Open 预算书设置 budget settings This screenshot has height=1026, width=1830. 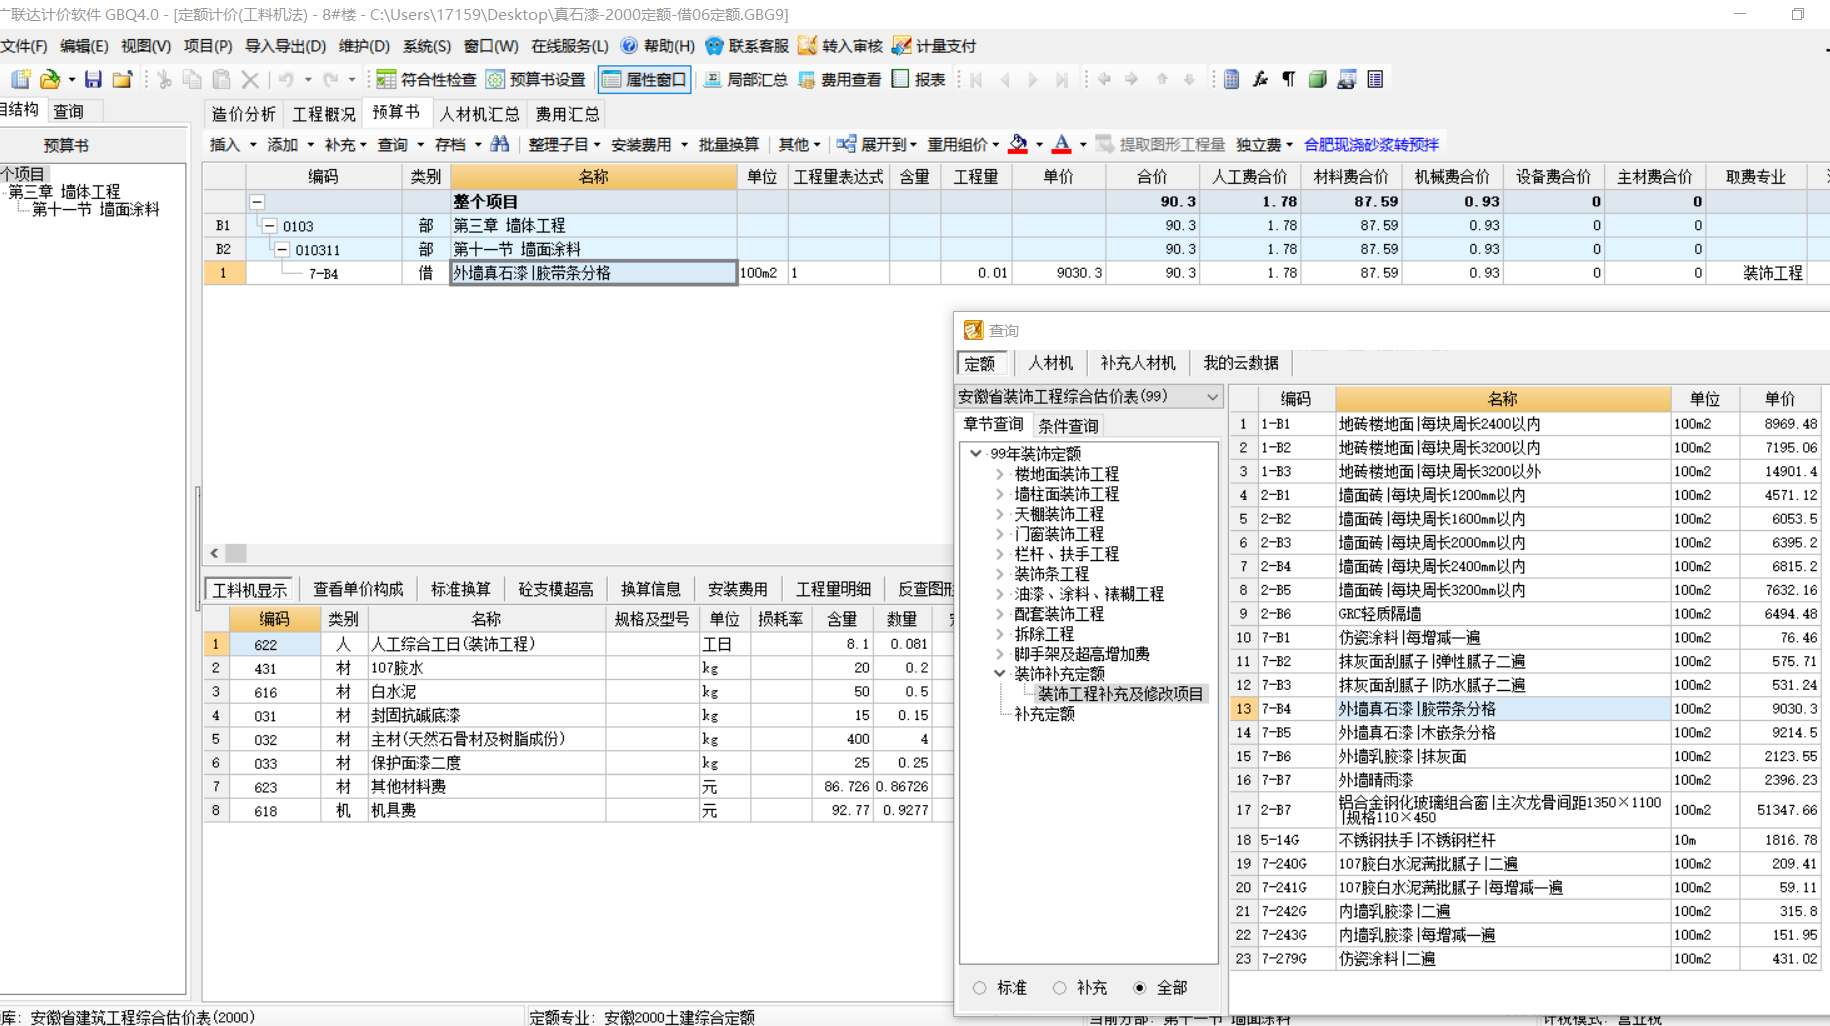(x=536, y=79)
